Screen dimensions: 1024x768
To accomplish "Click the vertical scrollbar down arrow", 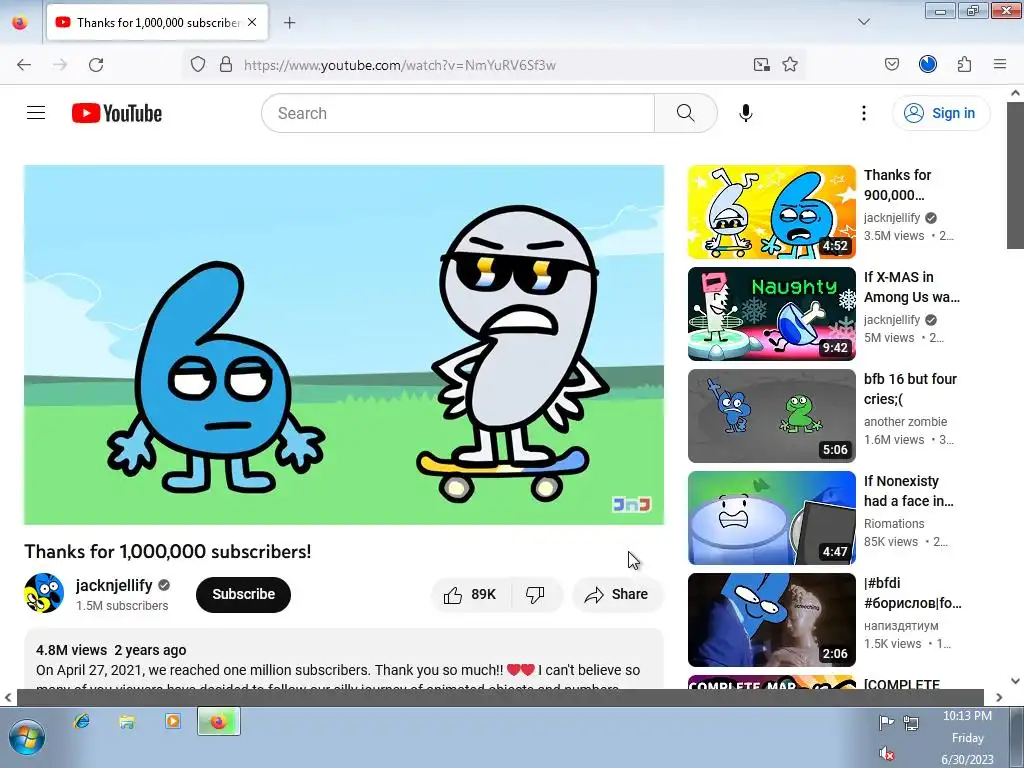I will 1015,680.
